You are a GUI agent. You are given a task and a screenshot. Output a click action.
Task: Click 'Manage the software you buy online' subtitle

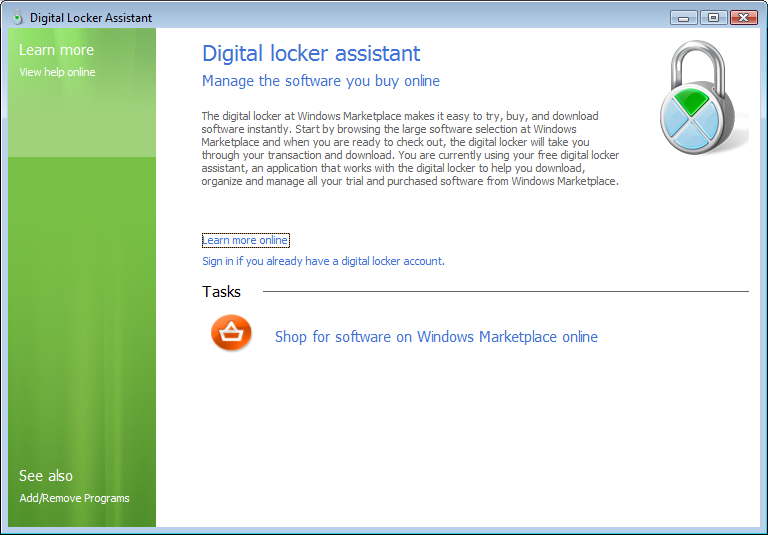click(x=321, y=81)
